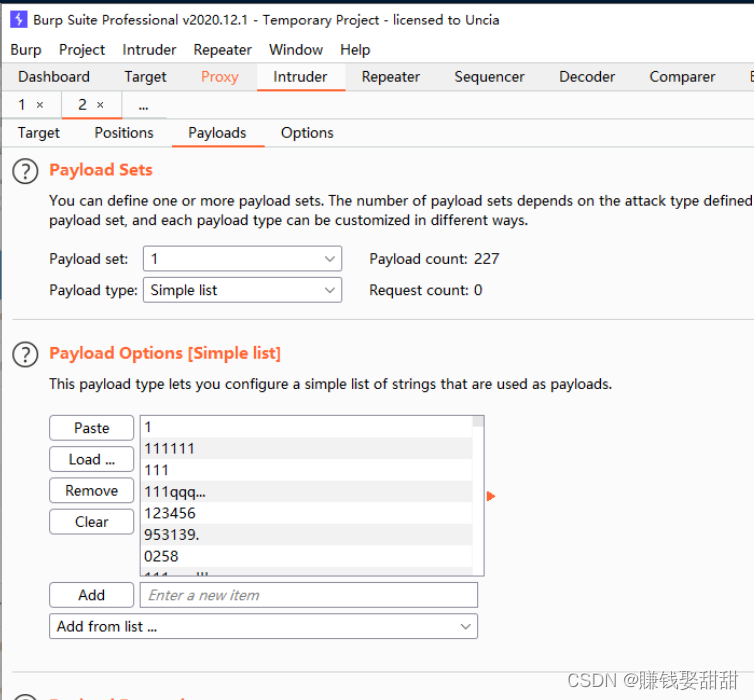The image size is (754, 700).
Task: Select the Intruder tool tab
Action: (x=300, y=76)
